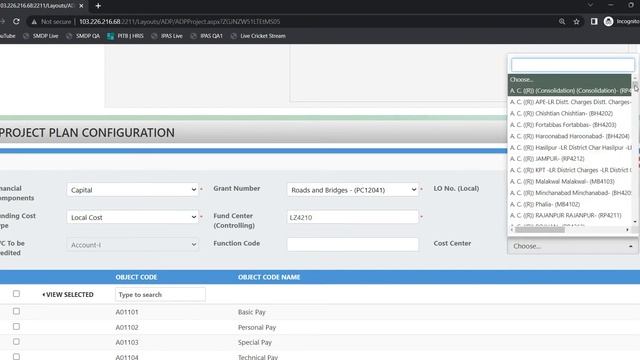Select the Chishtian (BH4202) option
Viewport: 640px width, 360px height.
(569, 113)
